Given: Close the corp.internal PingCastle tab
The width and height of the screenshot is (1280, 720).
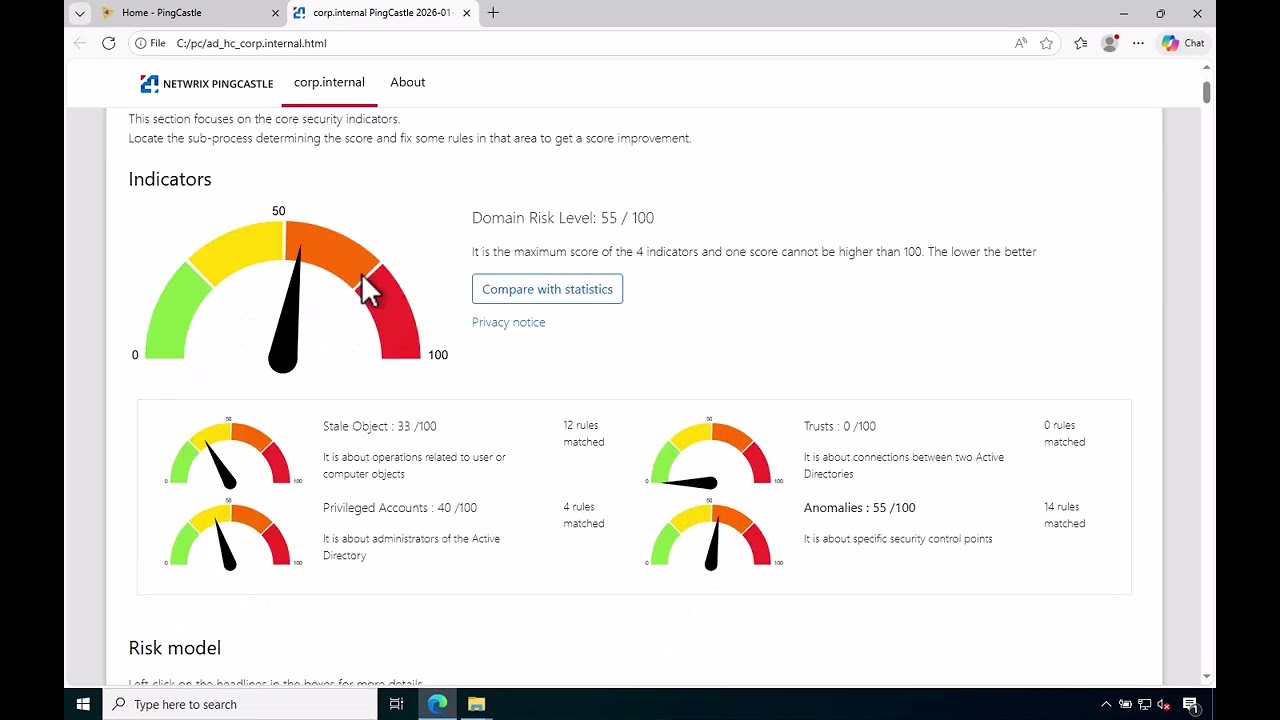Looking at the screenshot, I should pos(466,13).
